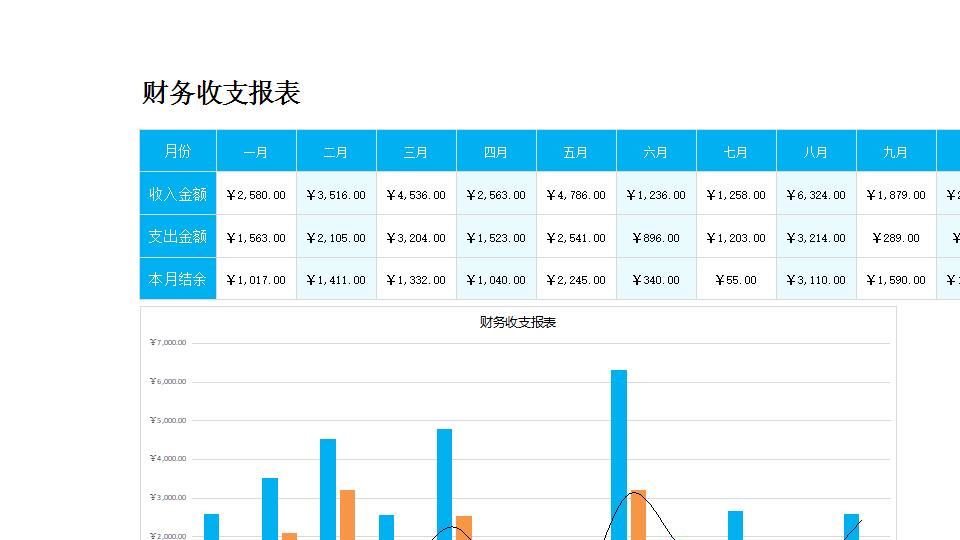Image resolution: width=960 pixels, height=540 pixels.
Task: Select the tallest blue income bar
Action: pos(619,455)
